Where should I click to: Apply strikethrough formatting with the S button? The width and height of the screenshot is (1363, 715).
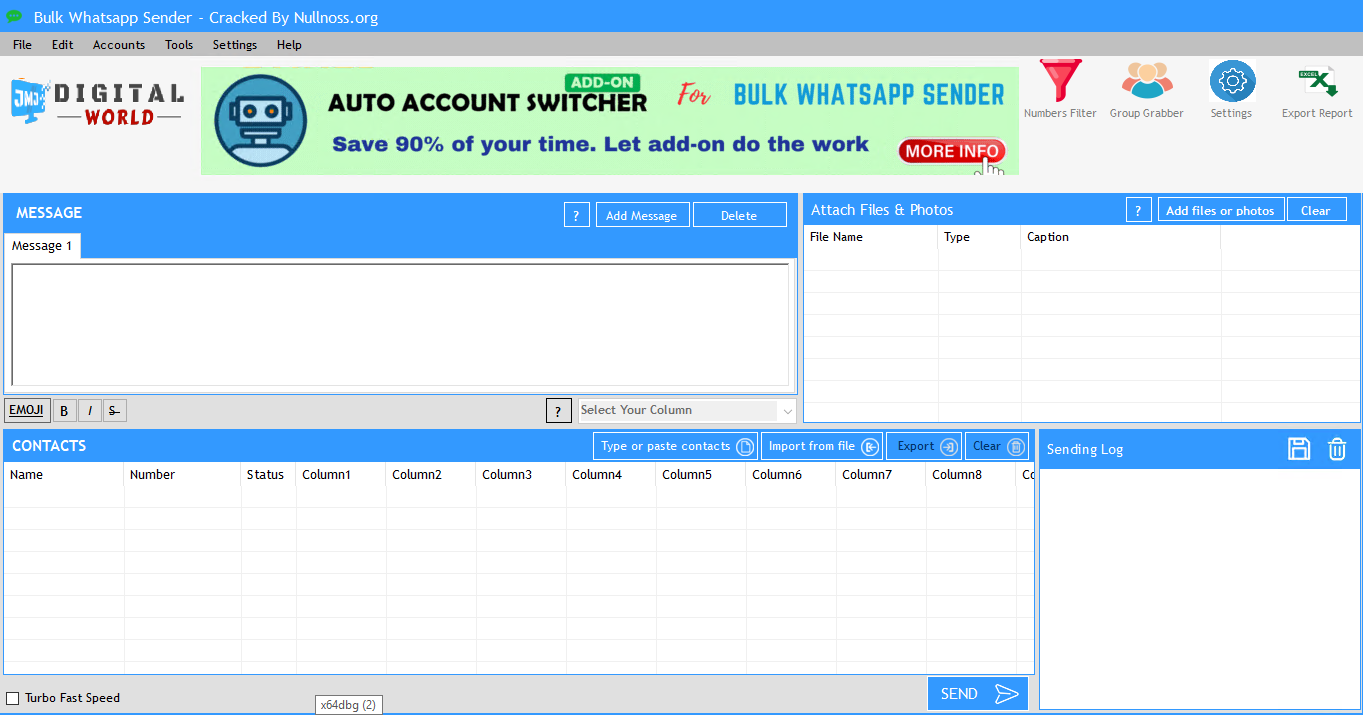click(114, 410)
